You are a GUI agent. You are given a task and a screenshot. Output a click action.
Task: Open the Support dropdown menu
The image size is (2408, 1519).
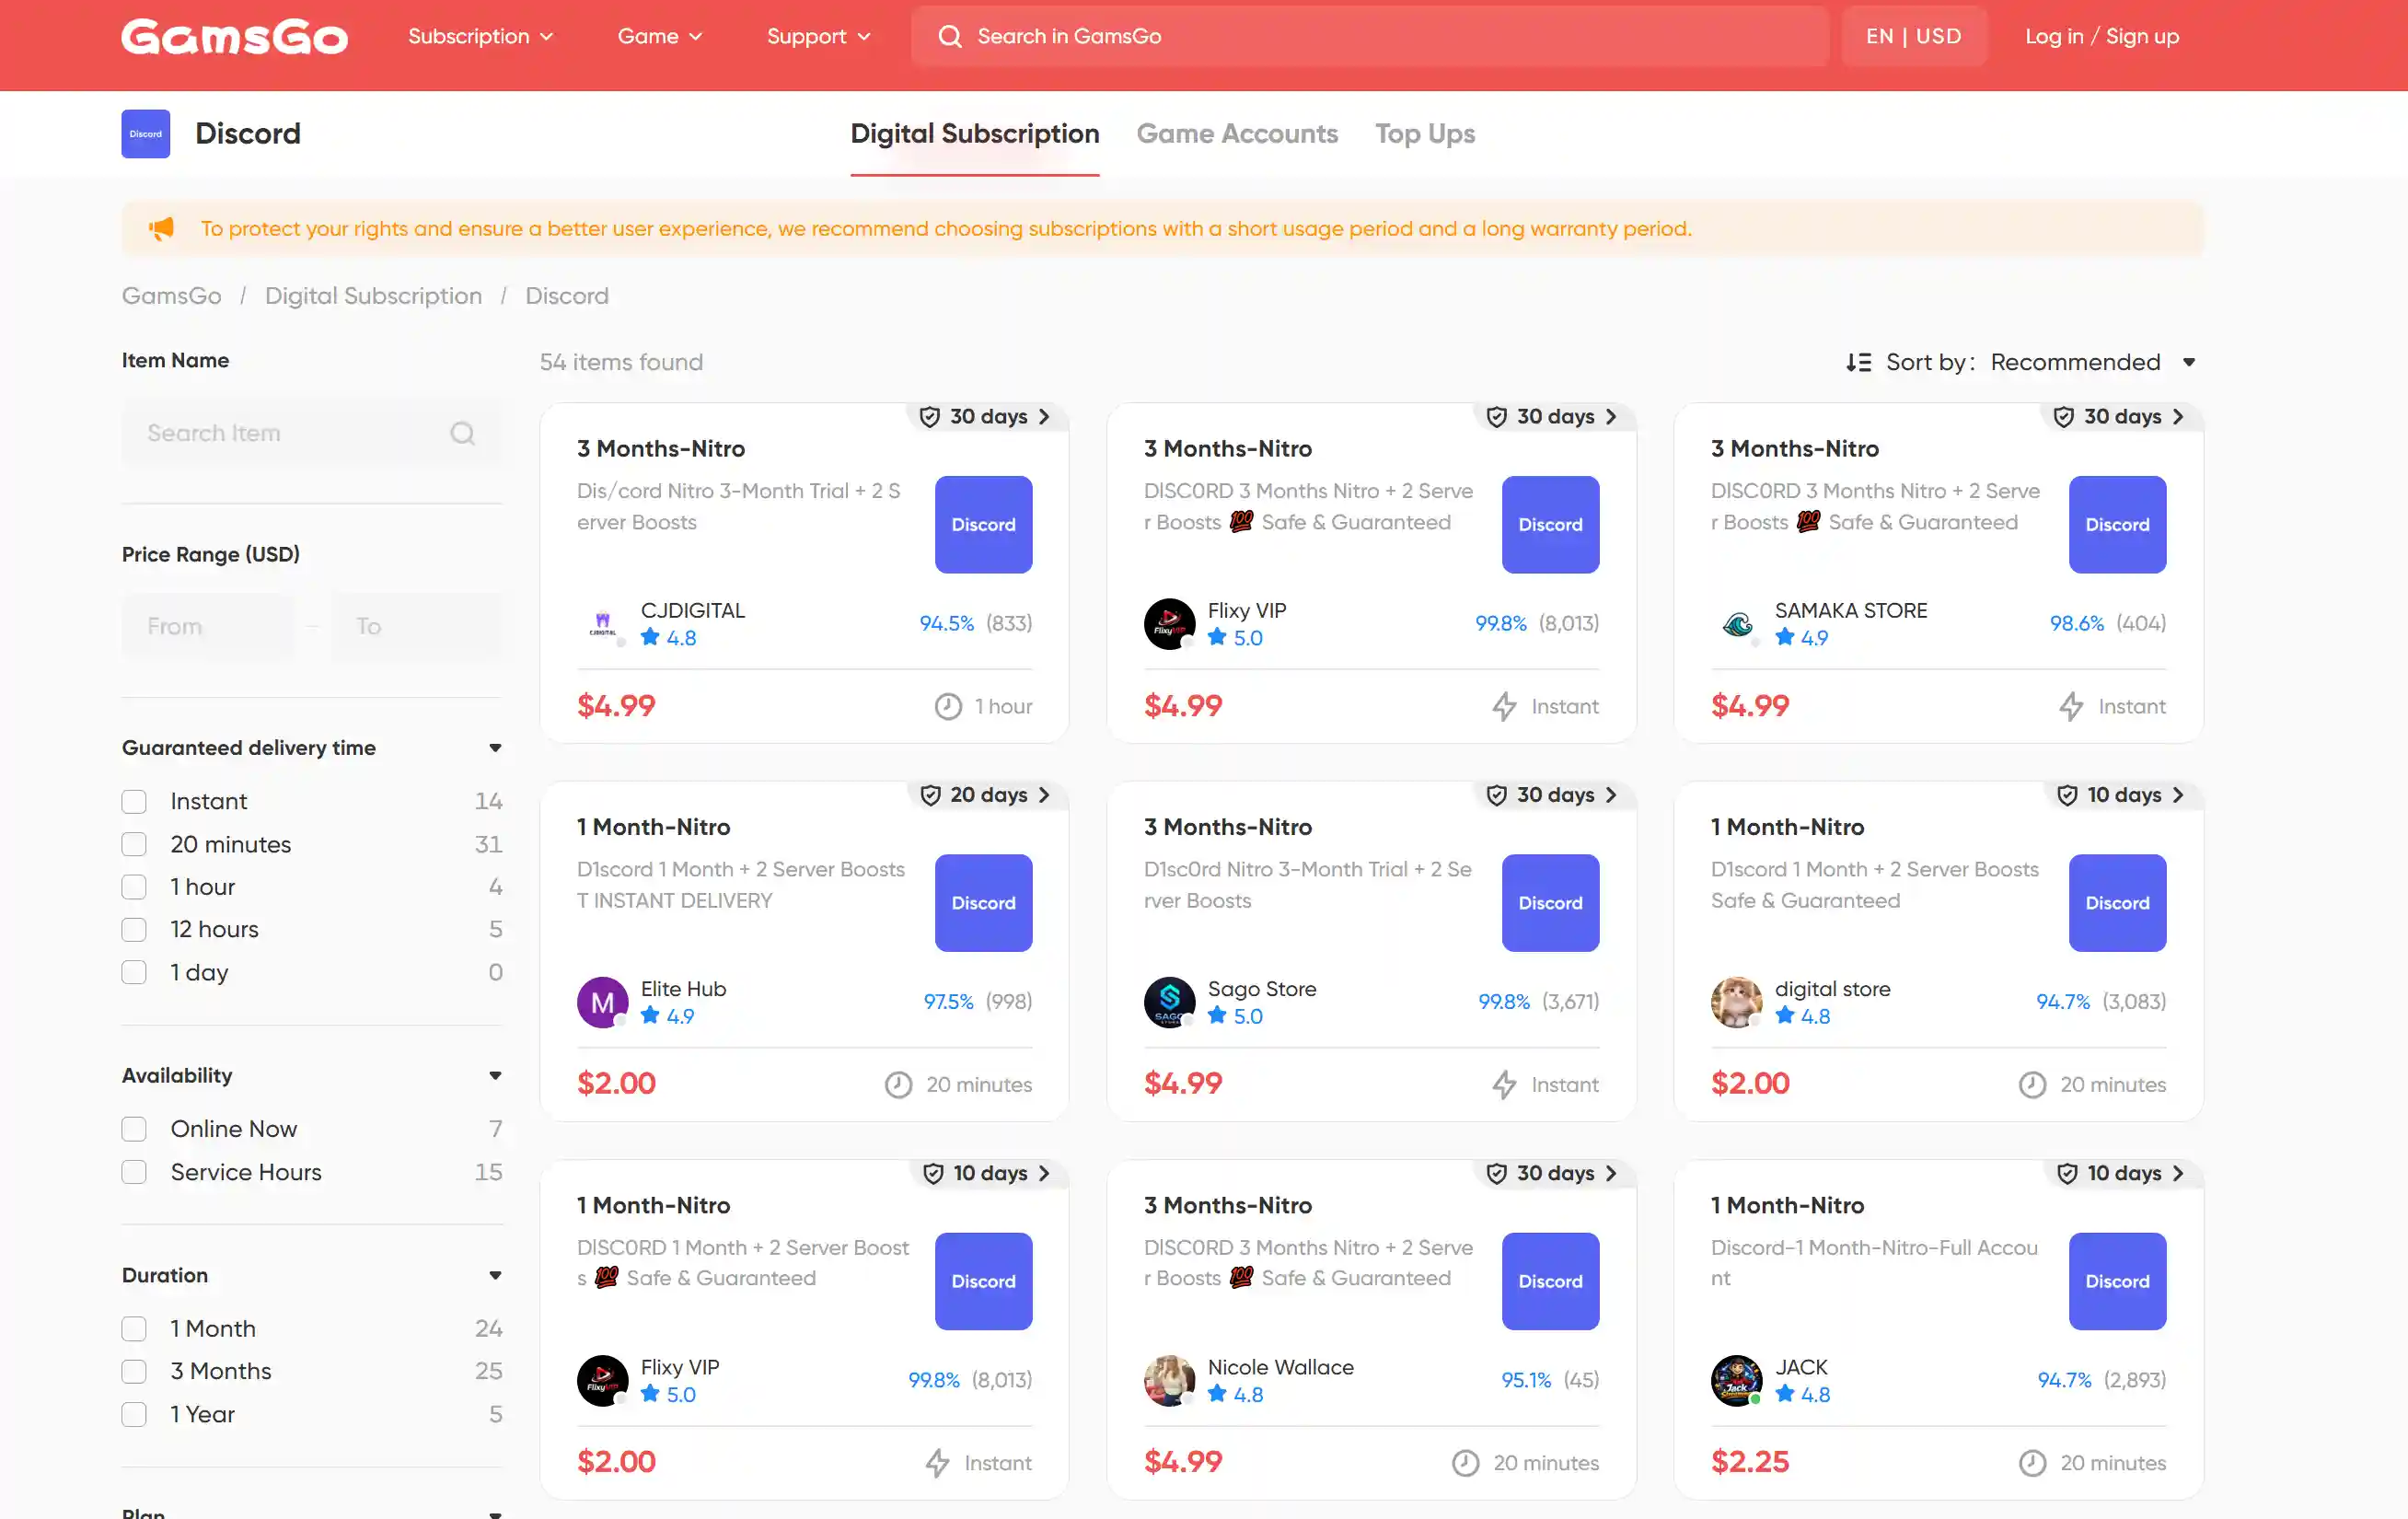coord(819,37)
